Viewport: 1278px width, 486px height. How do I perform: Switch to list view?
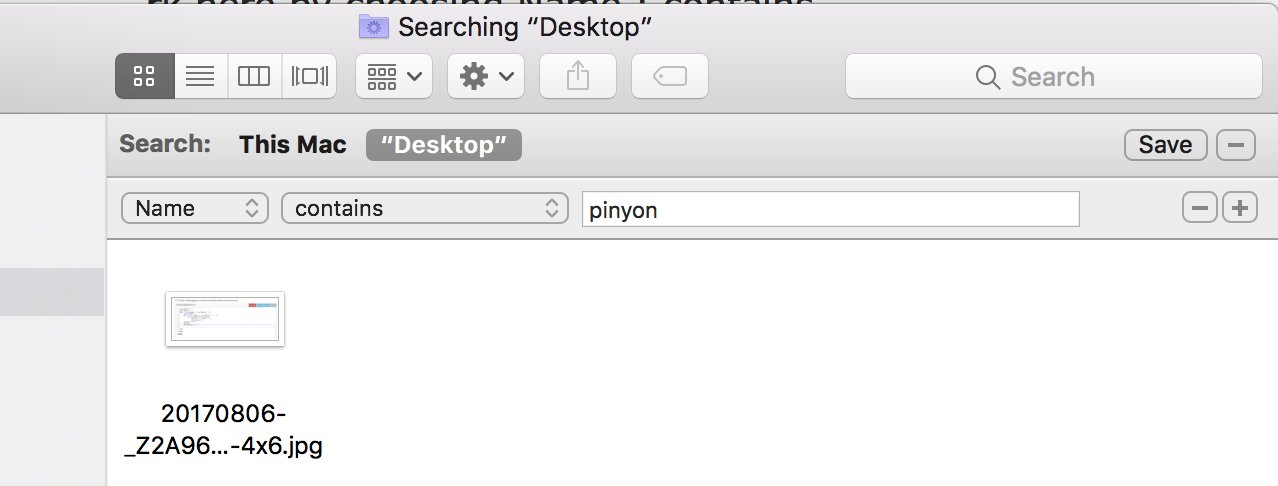(x=200, y=76)
